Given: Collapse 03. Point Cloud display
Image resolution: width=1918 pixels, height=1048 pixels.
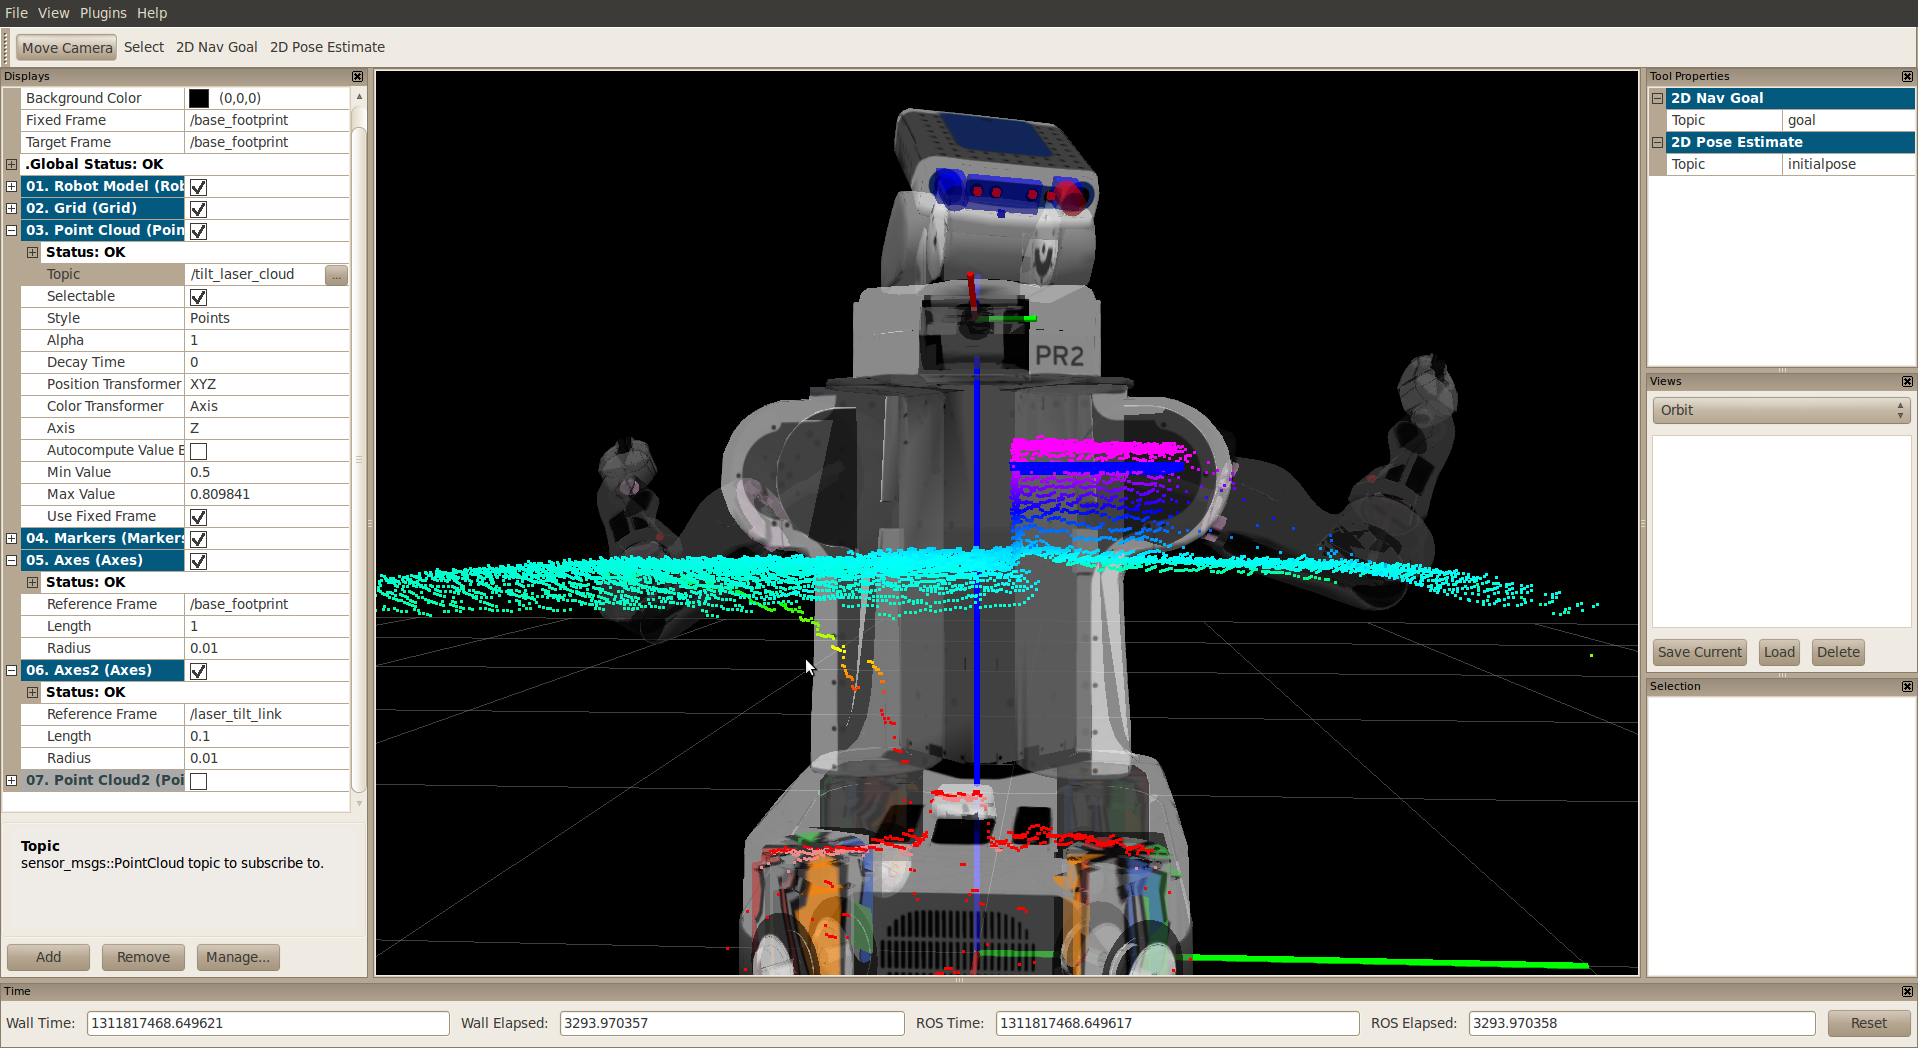Looking at the screenshot, I should tap(11, 230).
